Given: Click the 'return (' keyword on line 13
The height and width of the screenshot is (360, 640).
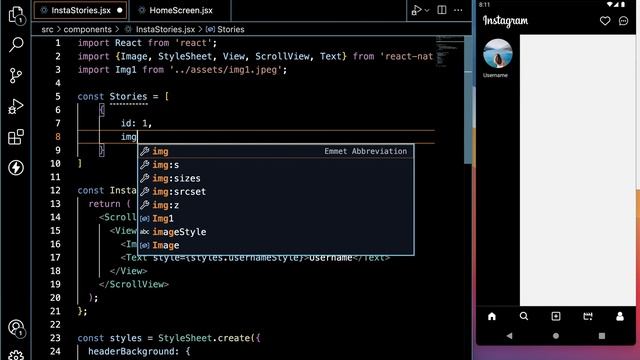Looking at the screenshot, I should coord(109,204).
